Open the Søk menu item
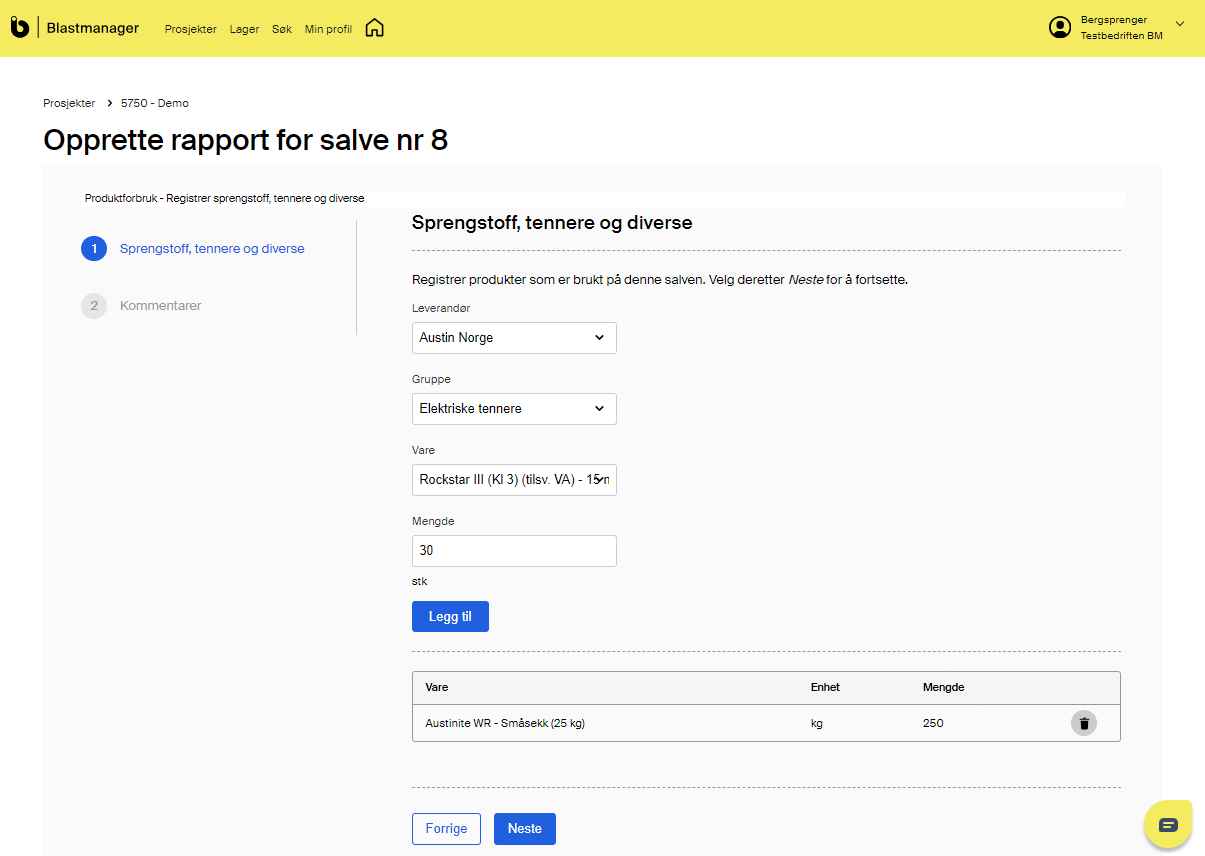 coord(282,29)
